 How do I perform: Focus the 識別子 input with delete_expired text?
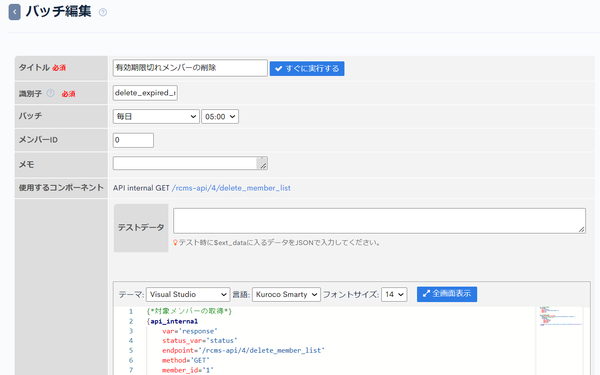tap(145, 93)
